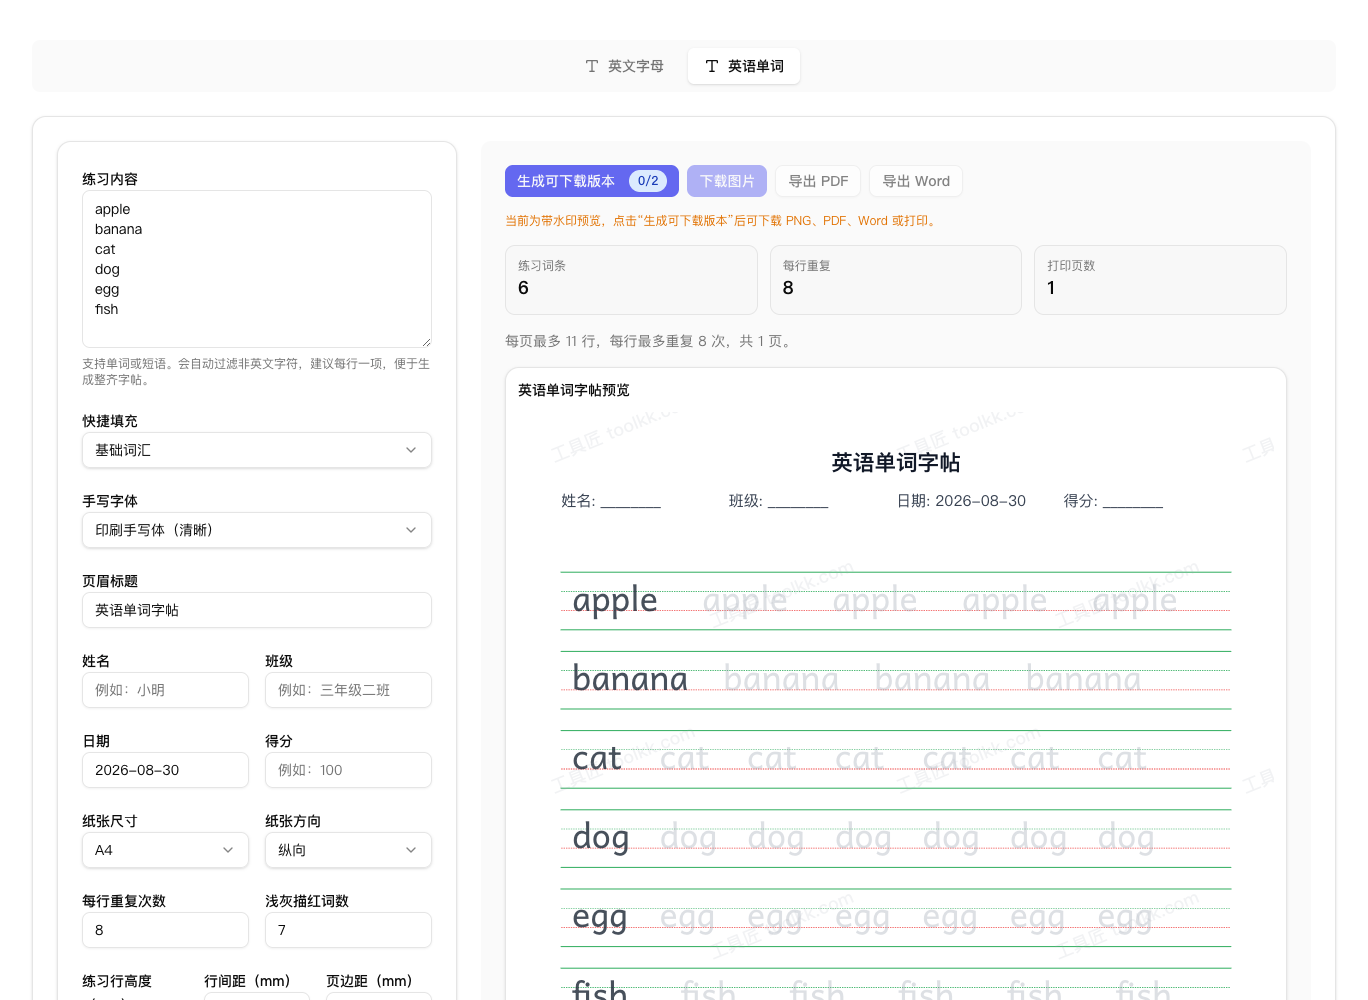Click the chevron arrow of 手写字体

[x=411, y=530]
